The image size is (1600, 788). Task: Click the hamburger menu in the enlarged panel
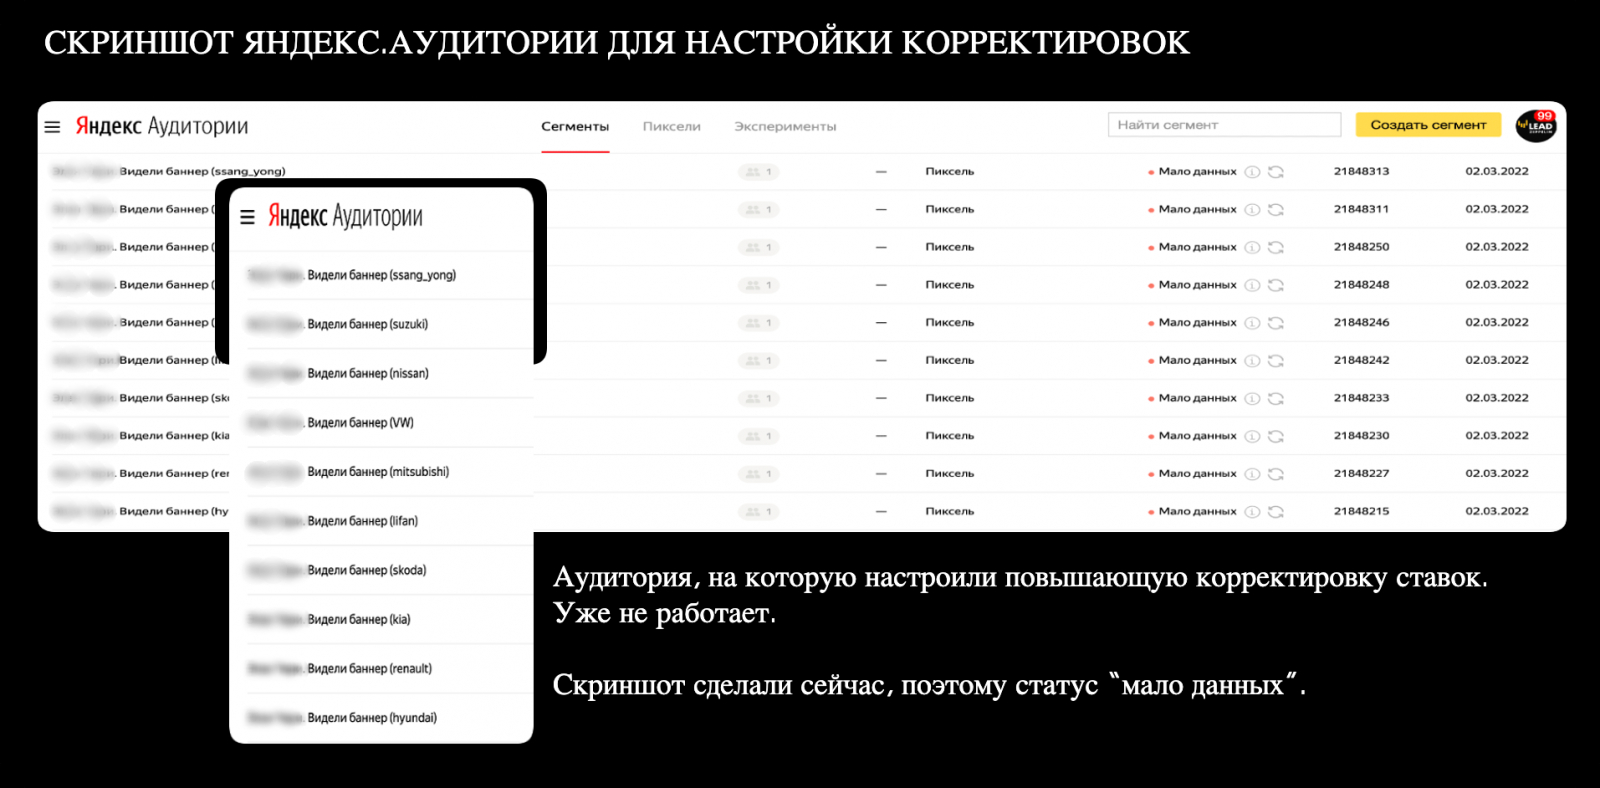pos(248,217)
